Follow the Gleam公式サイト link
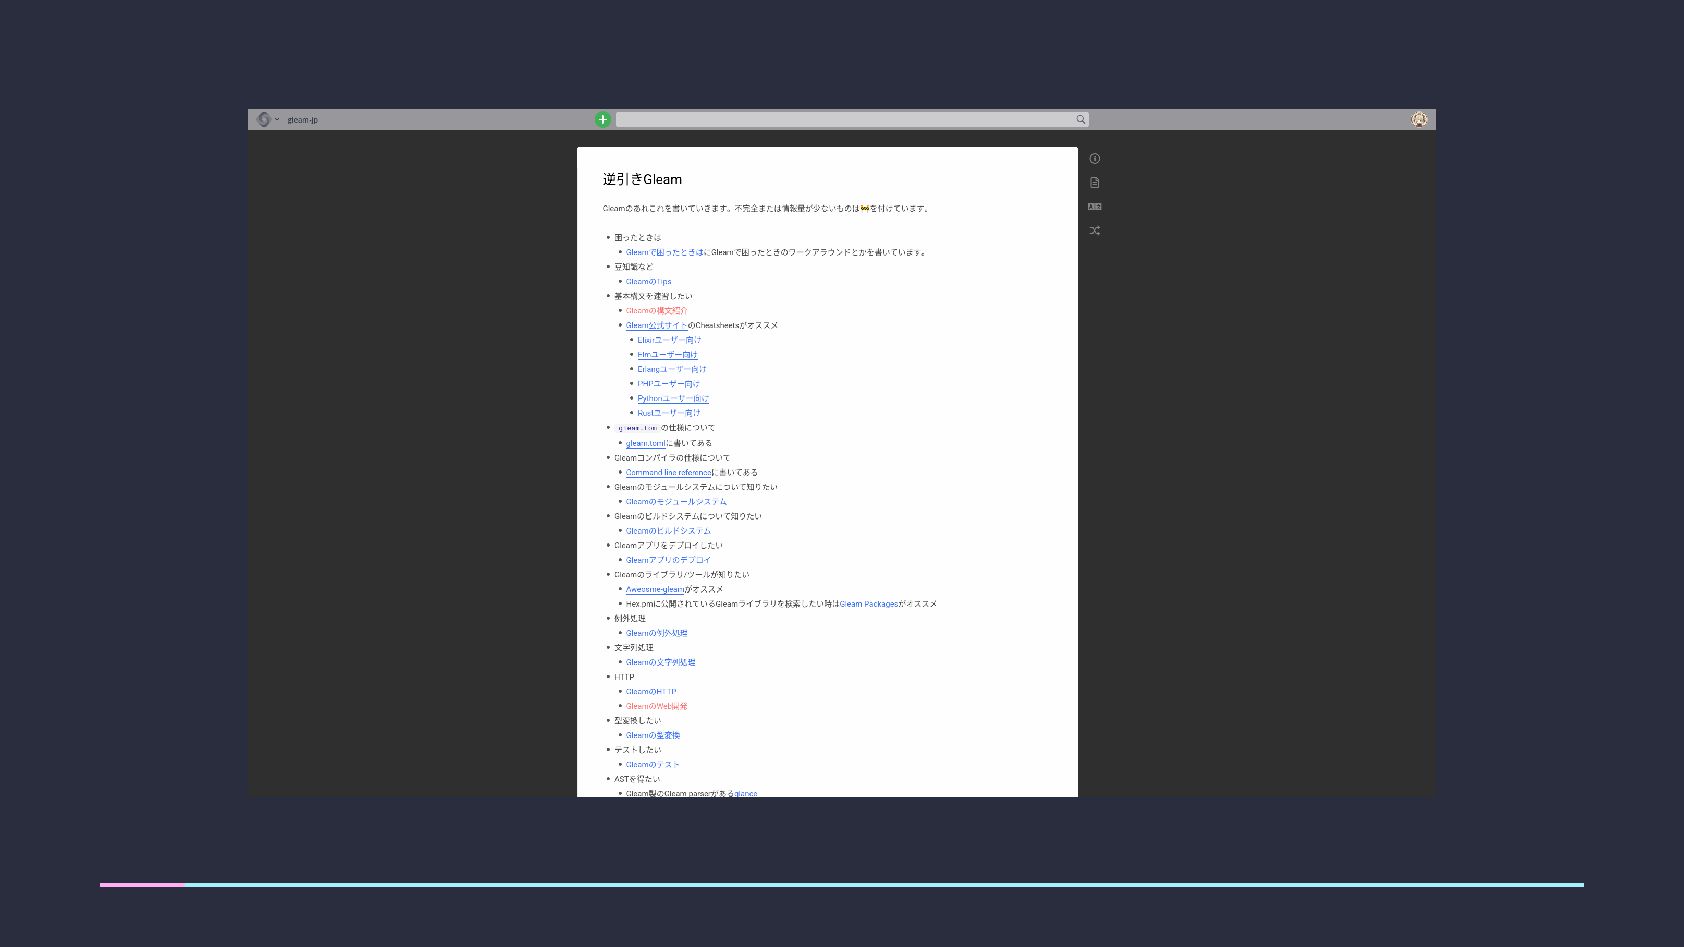1684x947 pixels. point(656,326)
